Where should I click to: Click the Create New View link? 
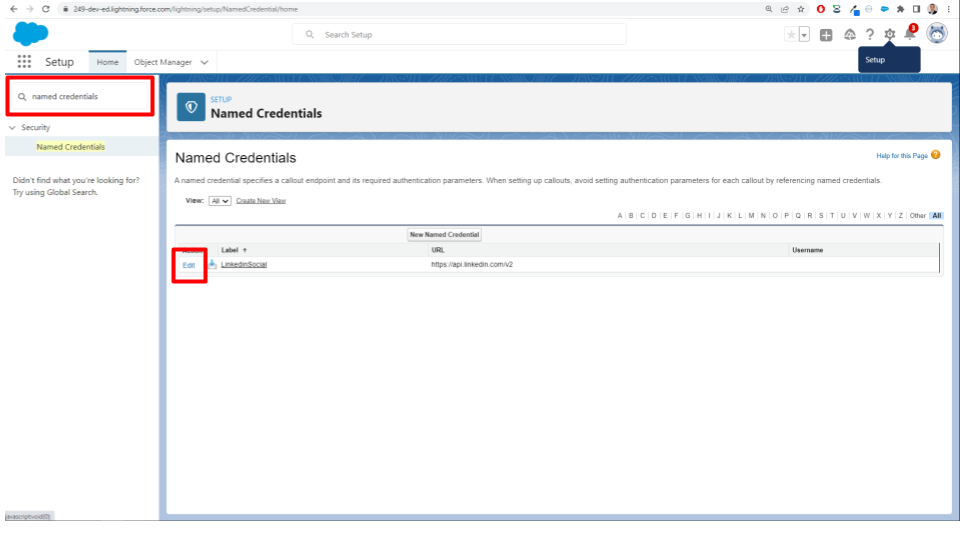tap(261, 201)
